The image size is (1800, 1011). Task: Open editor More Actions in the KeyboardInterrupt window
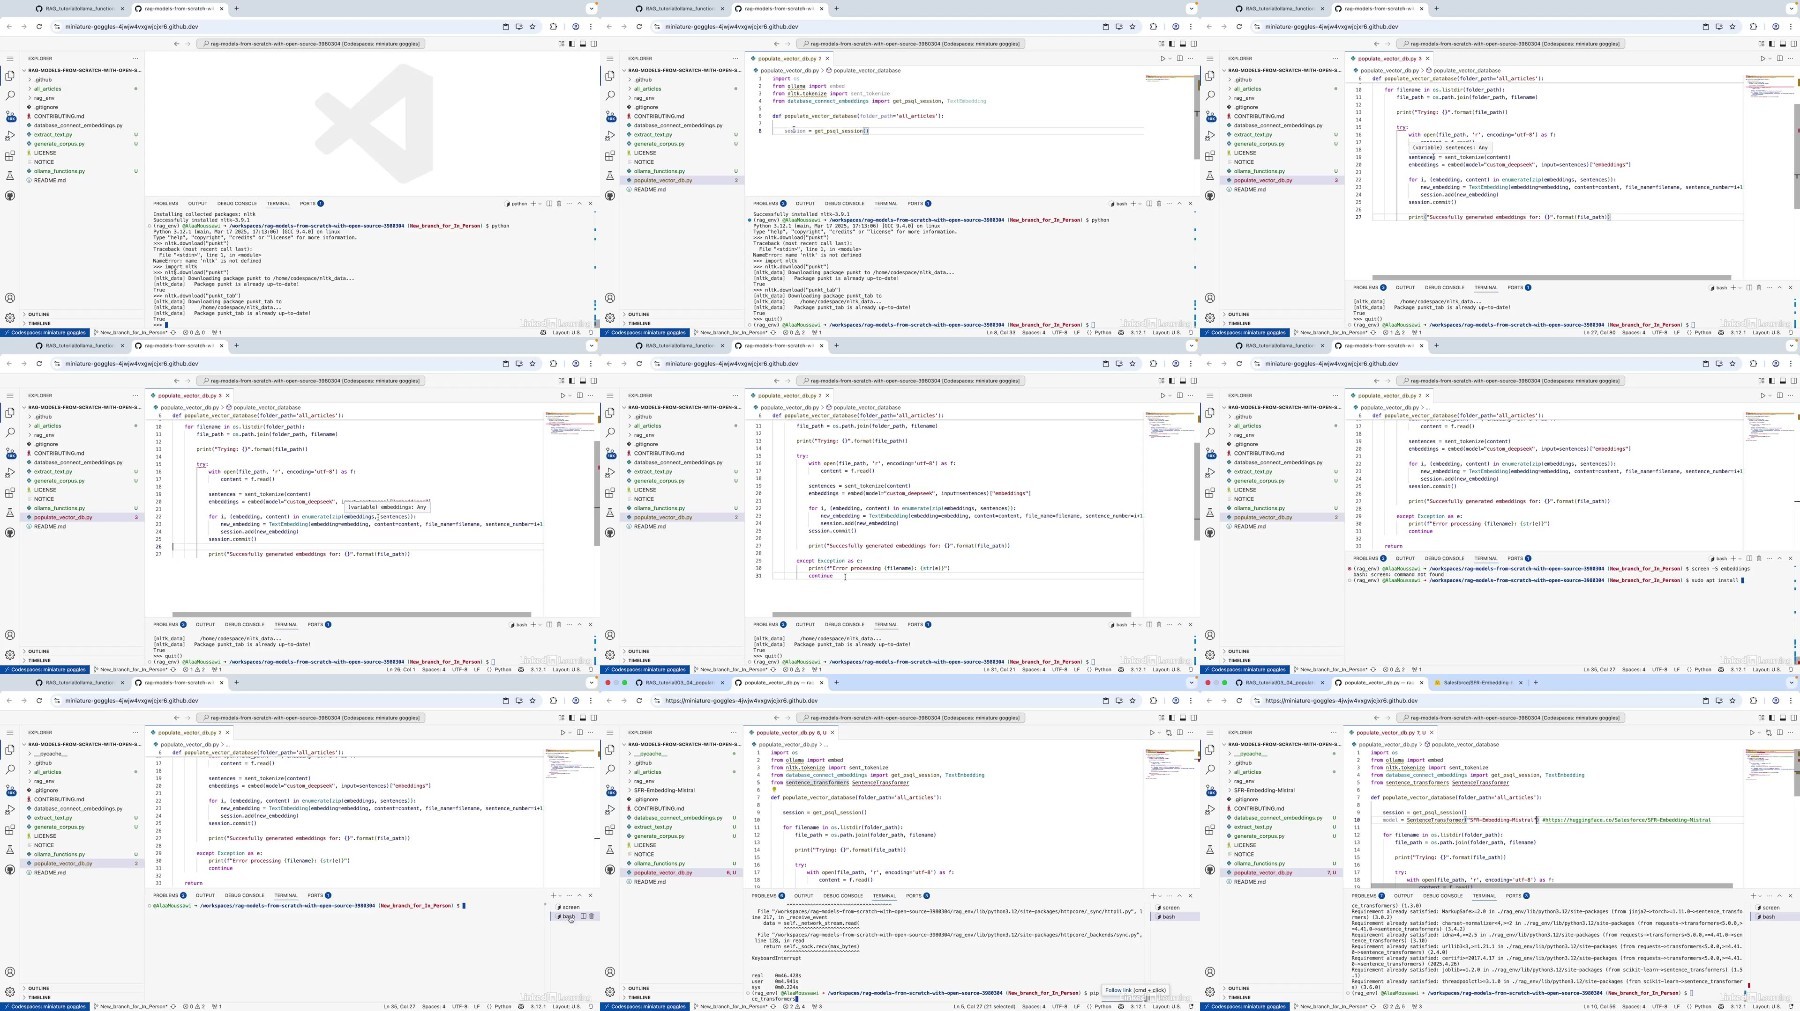(x=1189, y=732)
